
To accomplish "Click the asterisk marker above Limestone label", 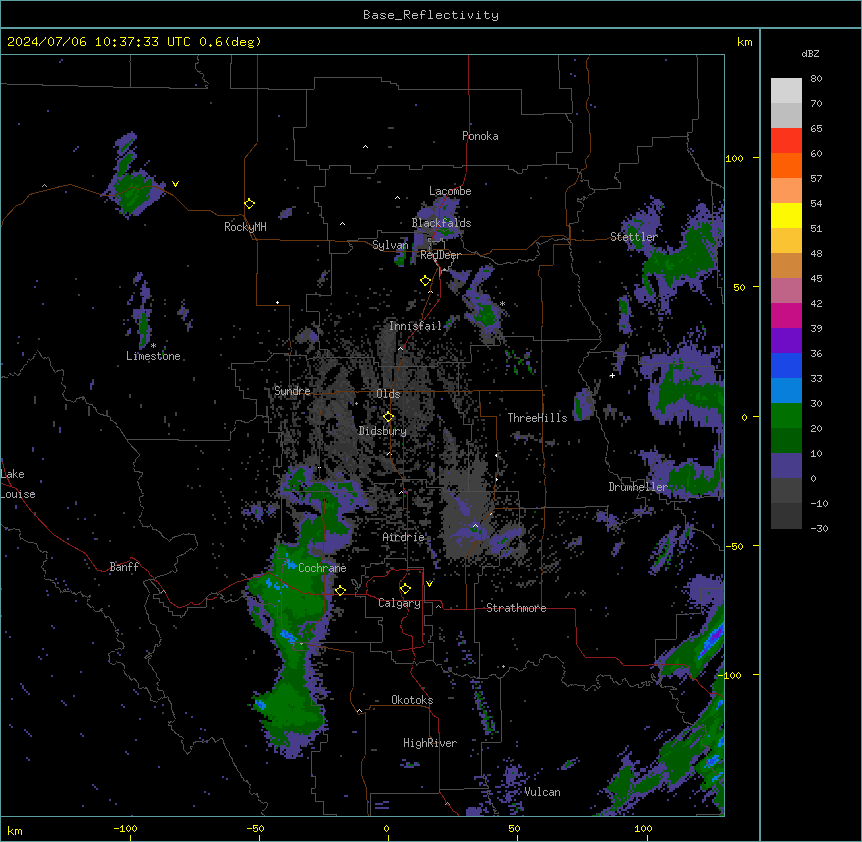I will pyautogui.click(x=153, y=346).
